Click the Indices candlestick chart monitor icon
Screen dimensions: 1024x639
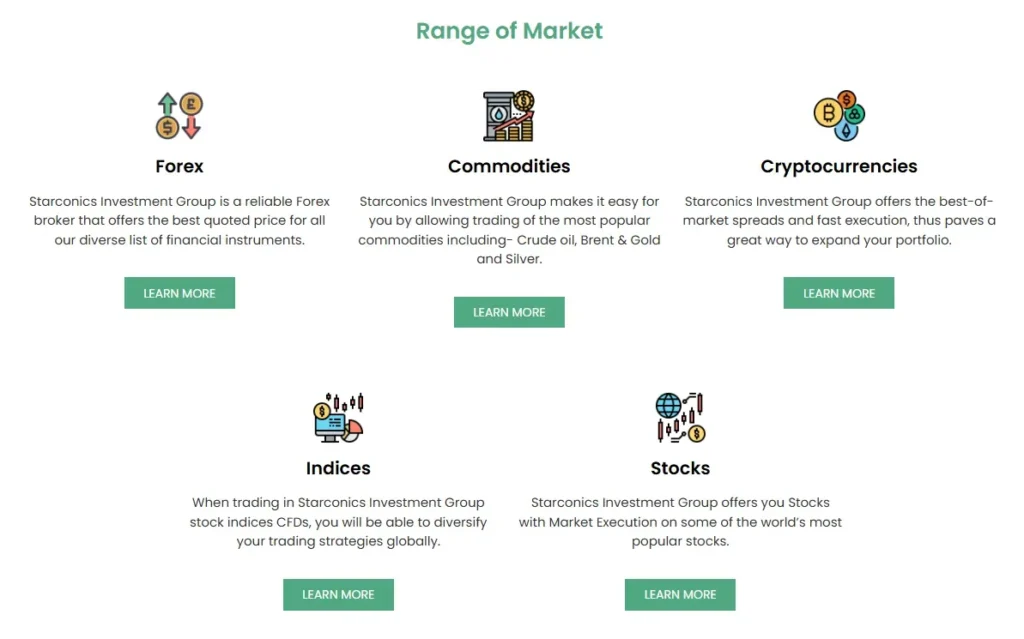tap(330, 425)
